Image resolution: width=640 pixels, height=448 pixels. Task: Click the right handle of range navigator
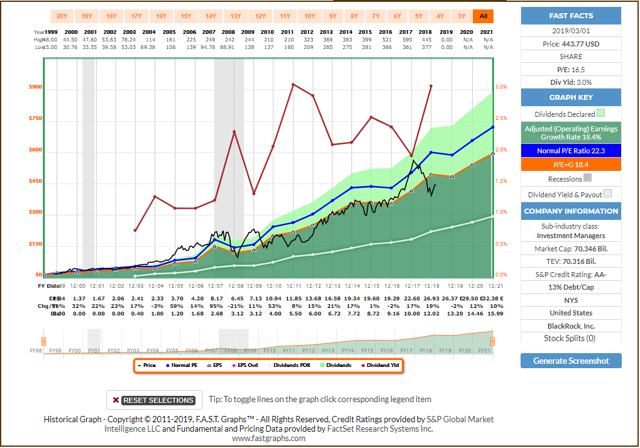point(493,341)
